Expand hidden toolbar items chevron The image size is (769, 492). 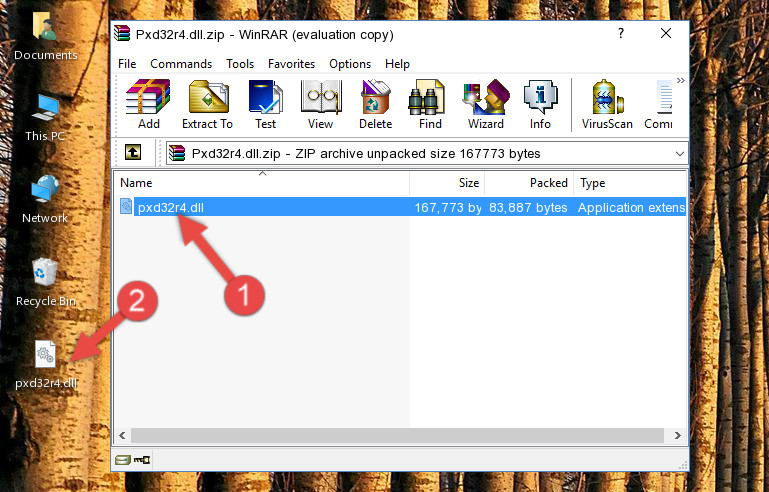pyautogui.click(x=681, y=80)
